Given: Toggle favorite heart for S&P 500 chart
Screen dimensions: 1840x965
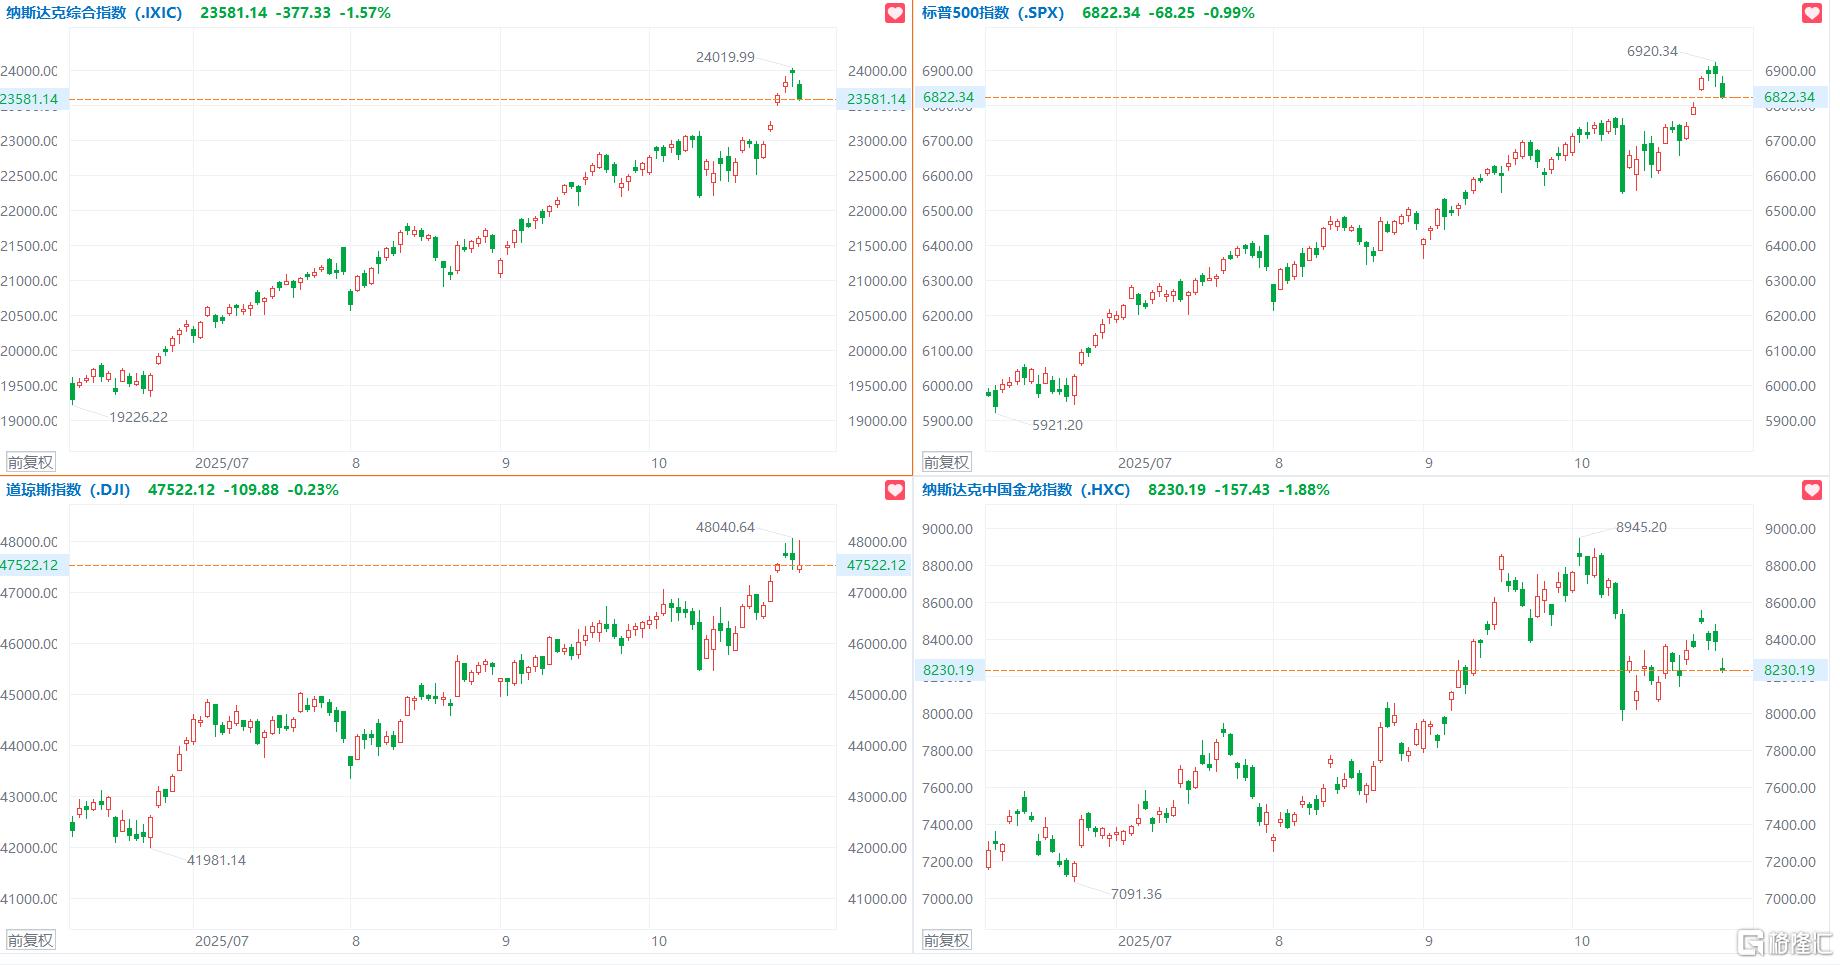Looking at the screenshot, I should tap(1812, 13).
